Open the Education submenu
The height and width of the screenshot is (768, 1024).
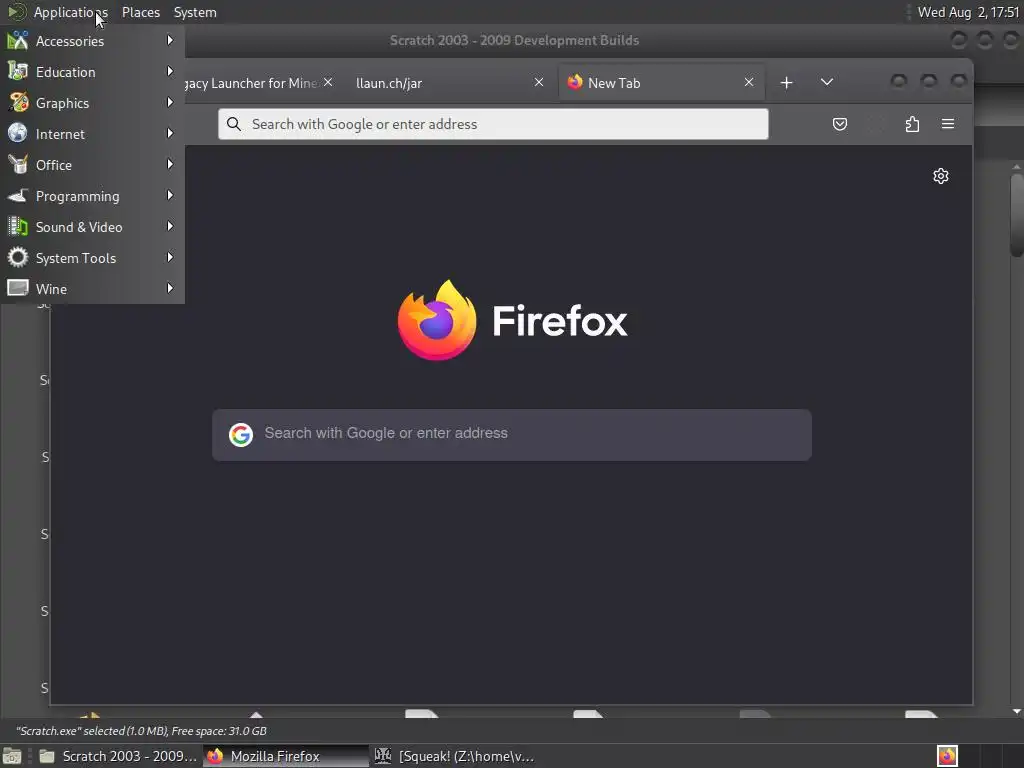pyautogui.click(x=92, y=72)
